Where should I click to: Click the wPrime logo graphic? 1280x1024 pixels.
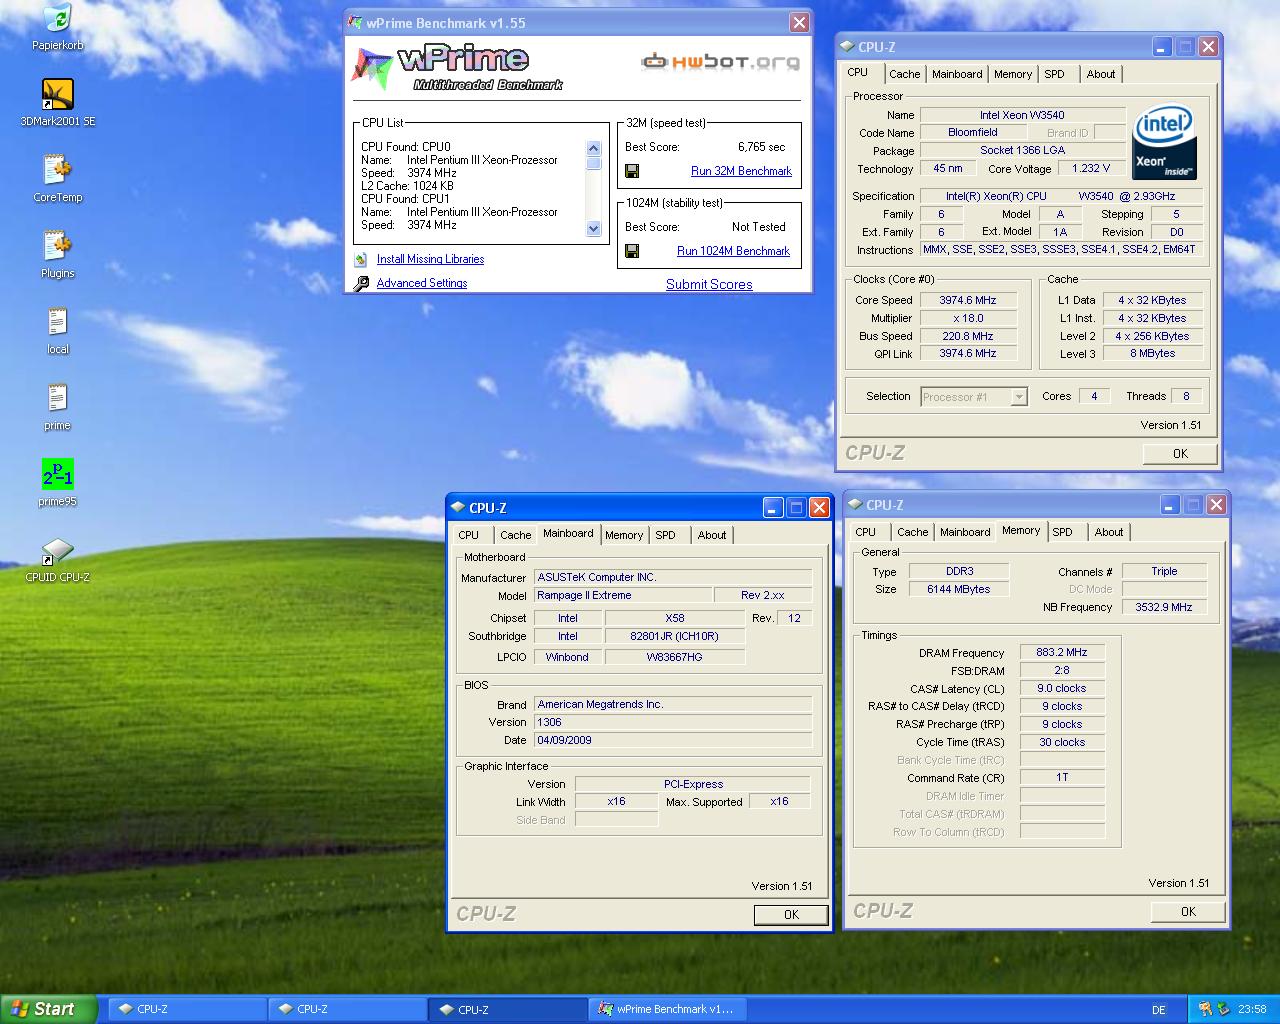pyautogui.click(x=459, y=68)
